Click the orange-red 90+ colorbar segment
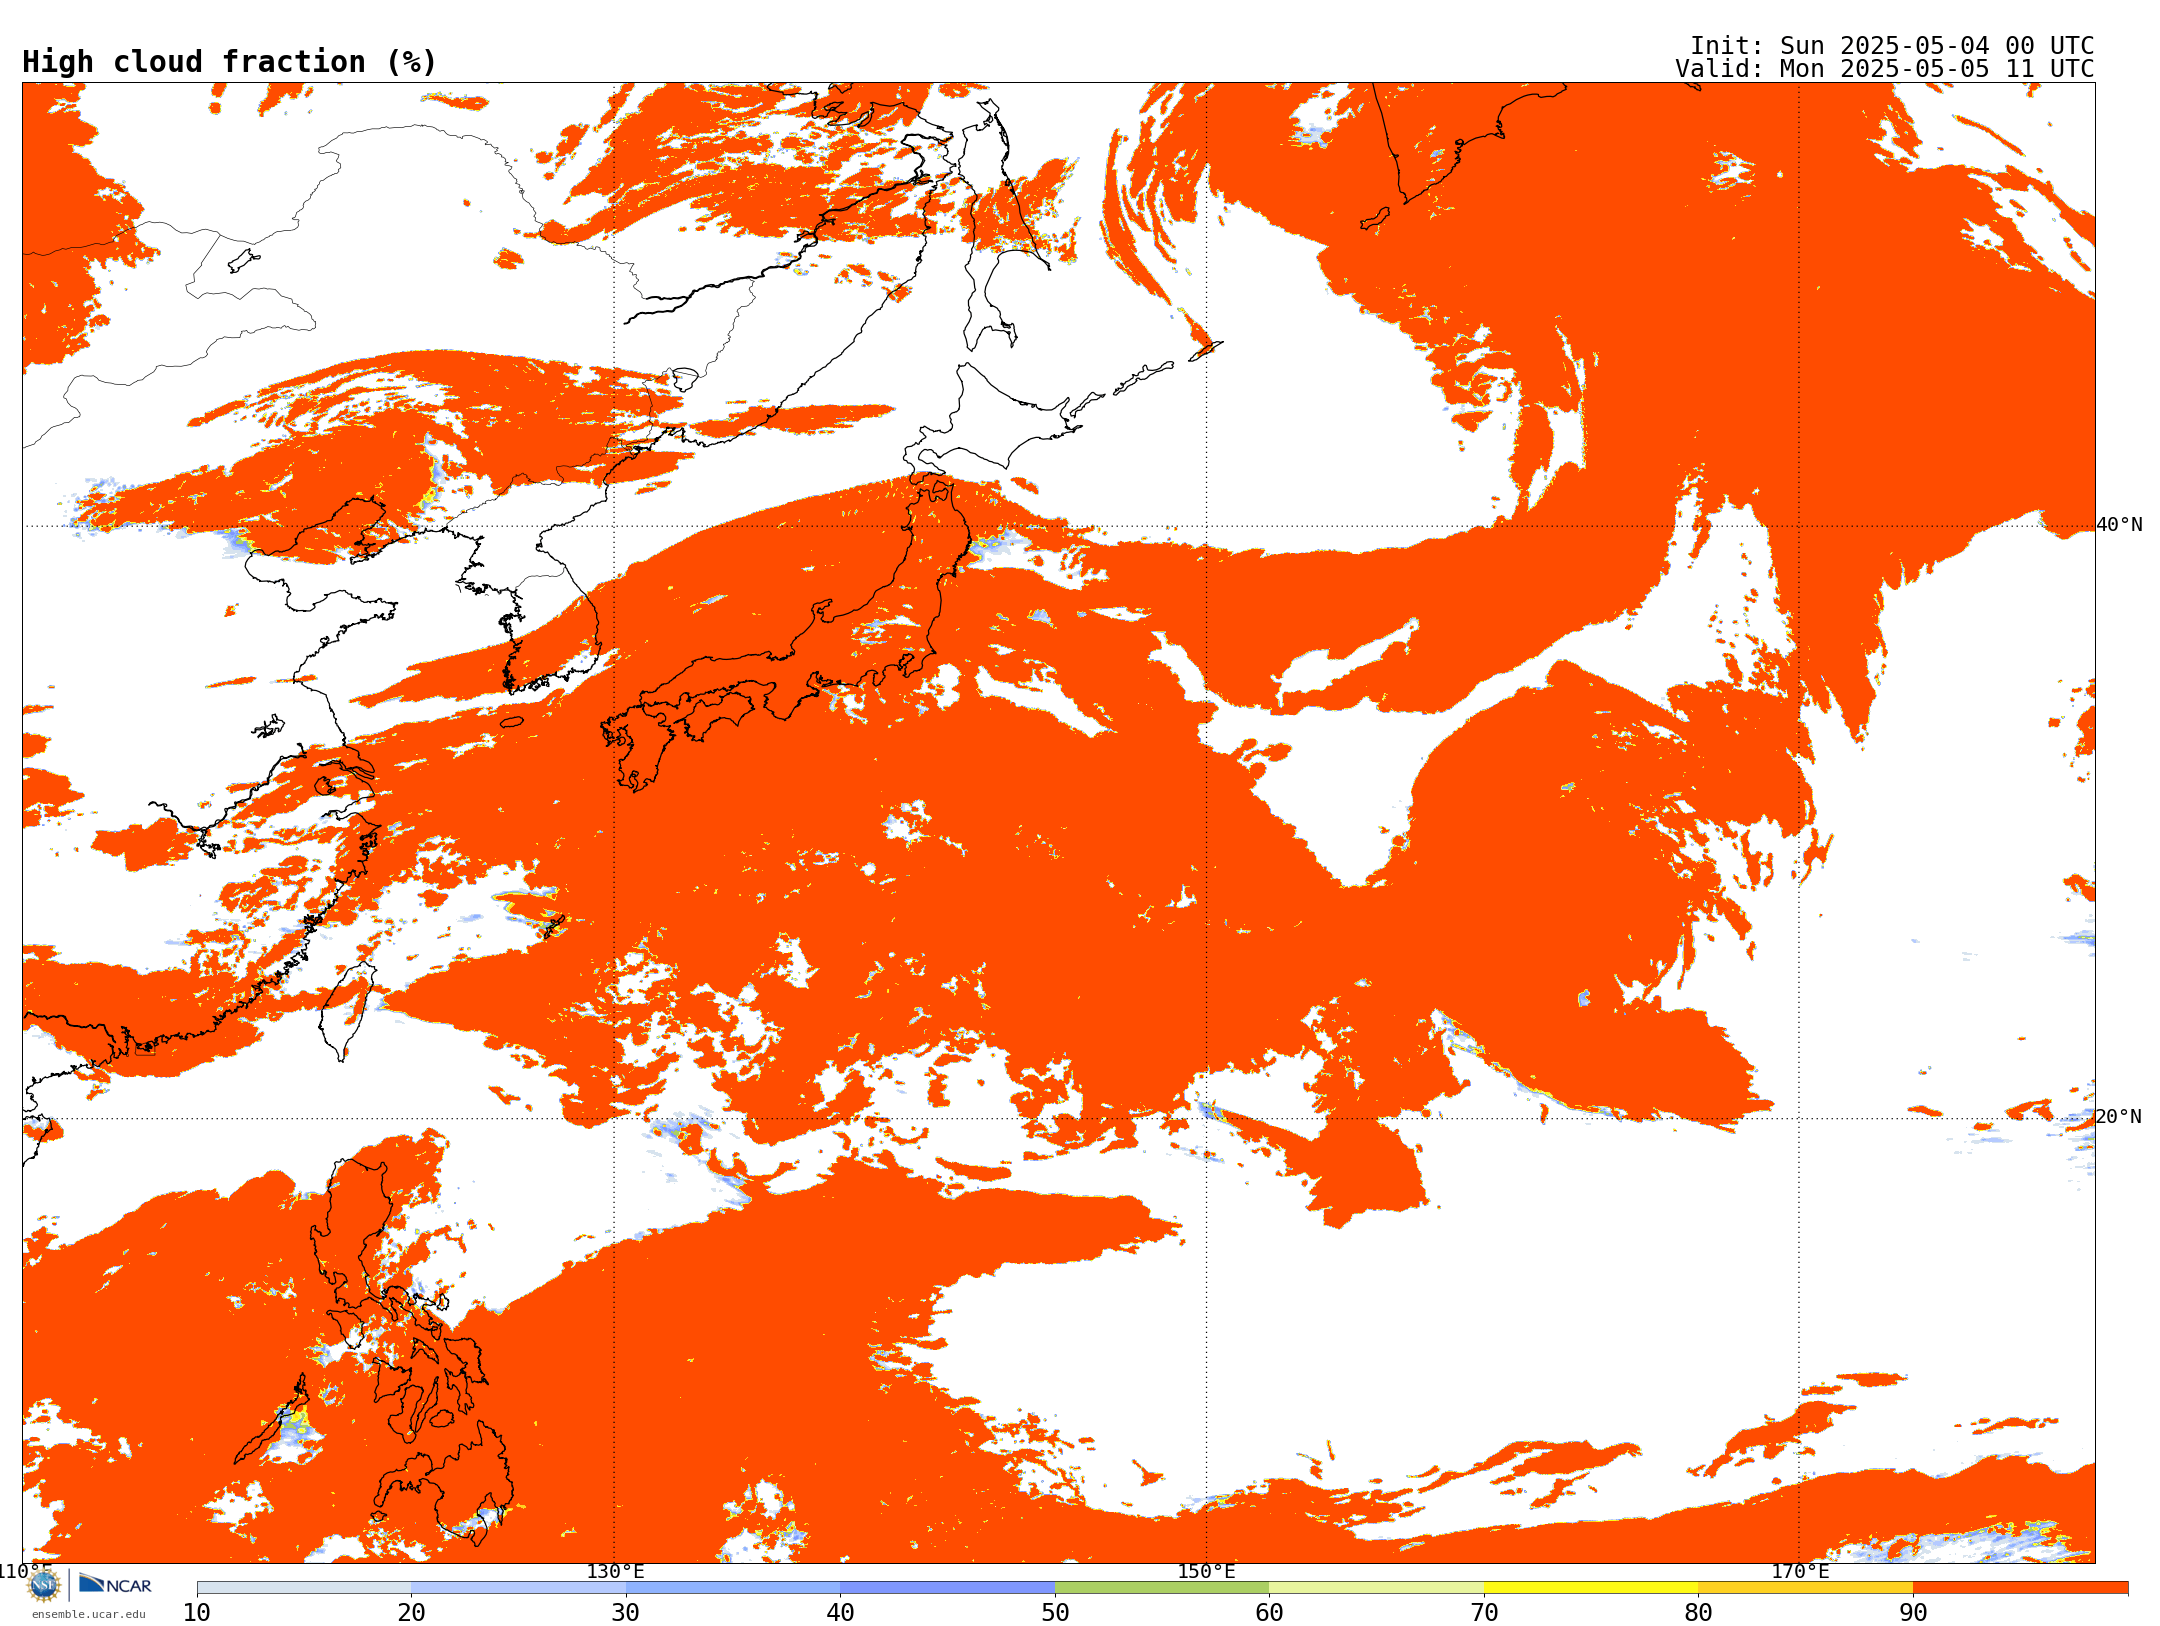The image size is (2160, 1626). [x=2020, y=1588]
